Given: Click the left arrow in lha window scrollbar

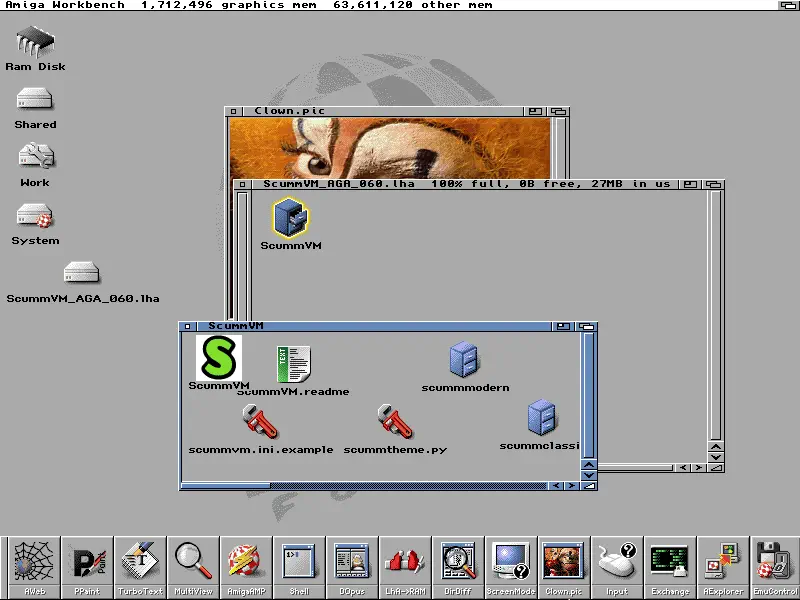Looking at the screenshot, I should point(683,468).
